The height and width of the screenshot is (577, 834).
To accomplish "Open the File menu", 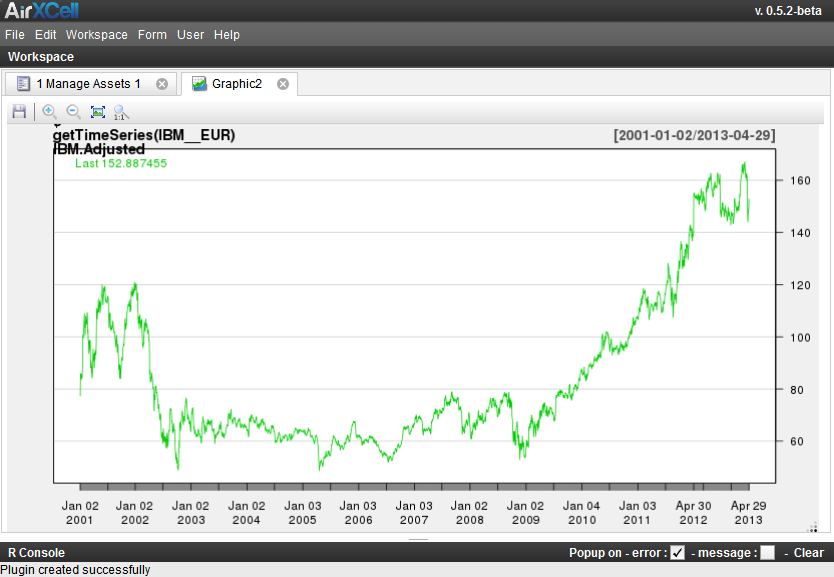I will click(15, 35).
